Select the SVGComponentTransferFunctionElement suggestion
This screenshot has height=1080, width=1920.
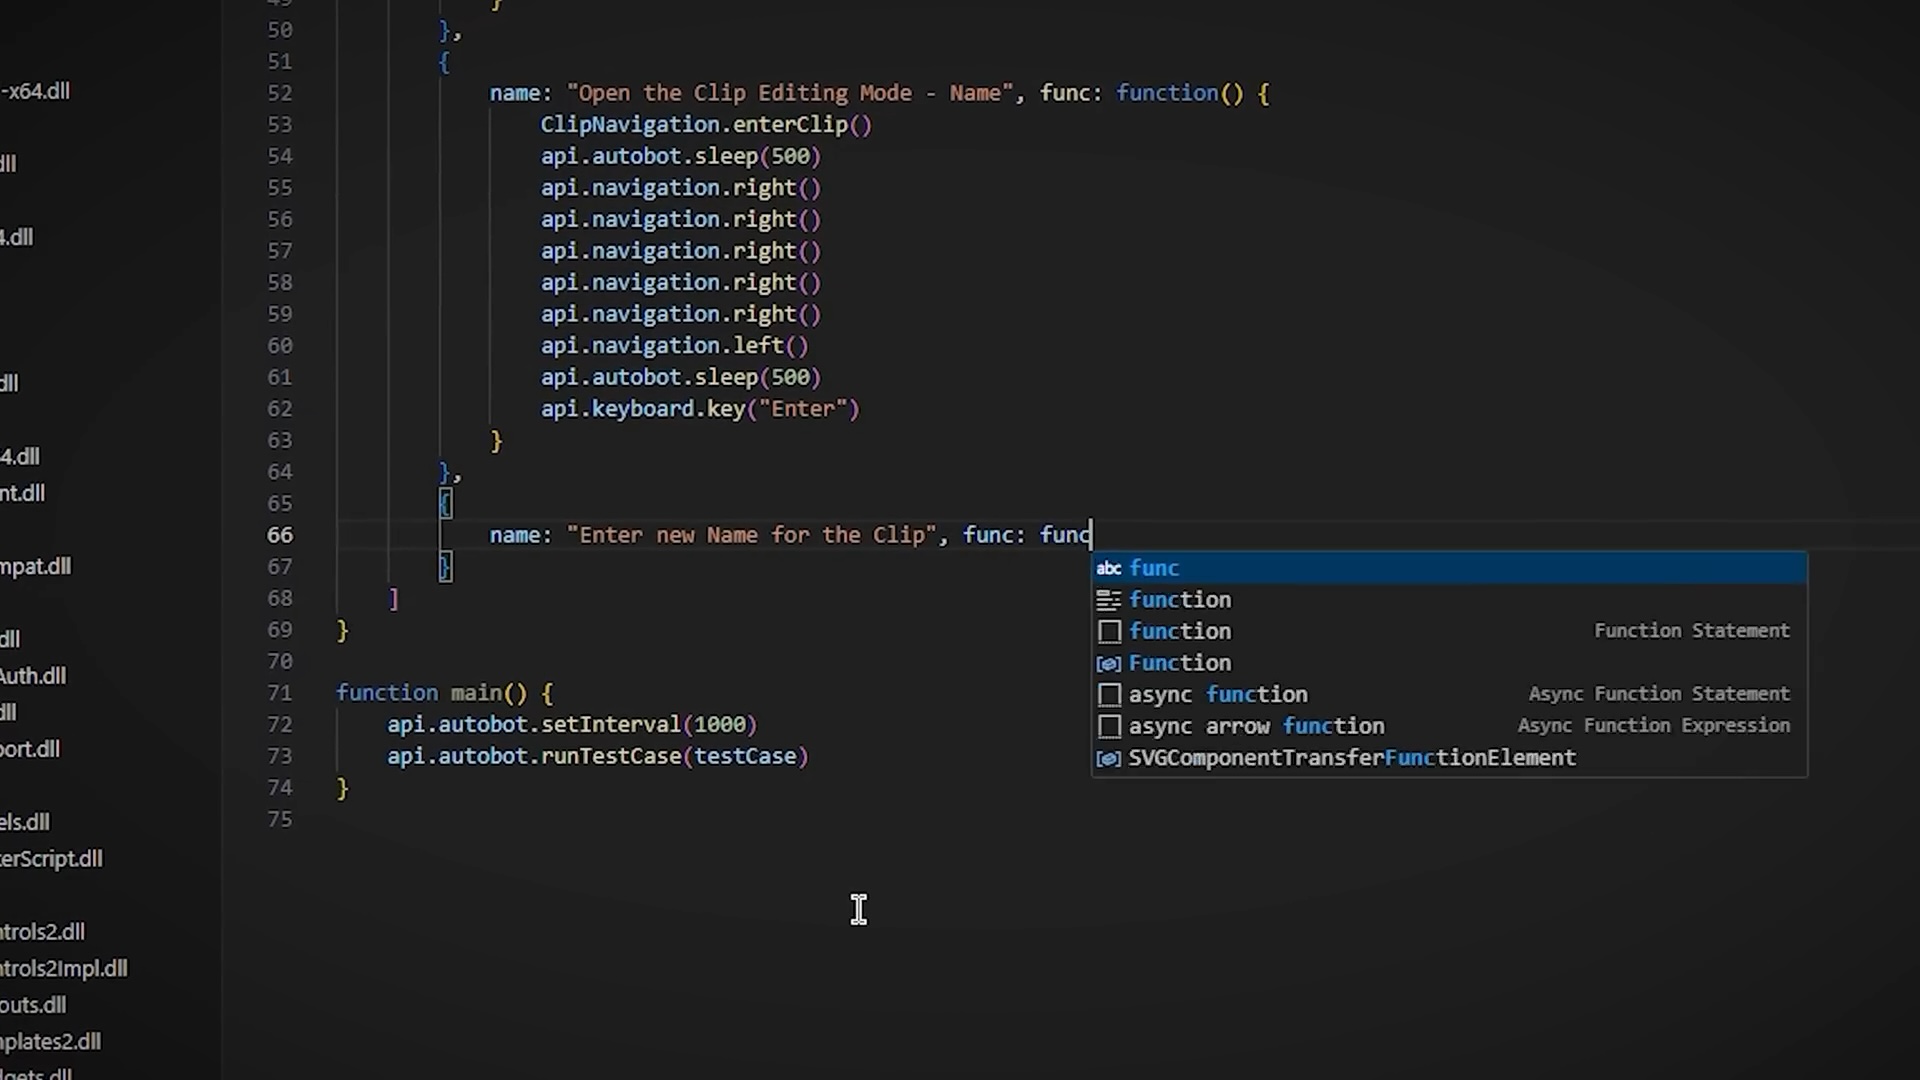click(x=1351, y=758)
